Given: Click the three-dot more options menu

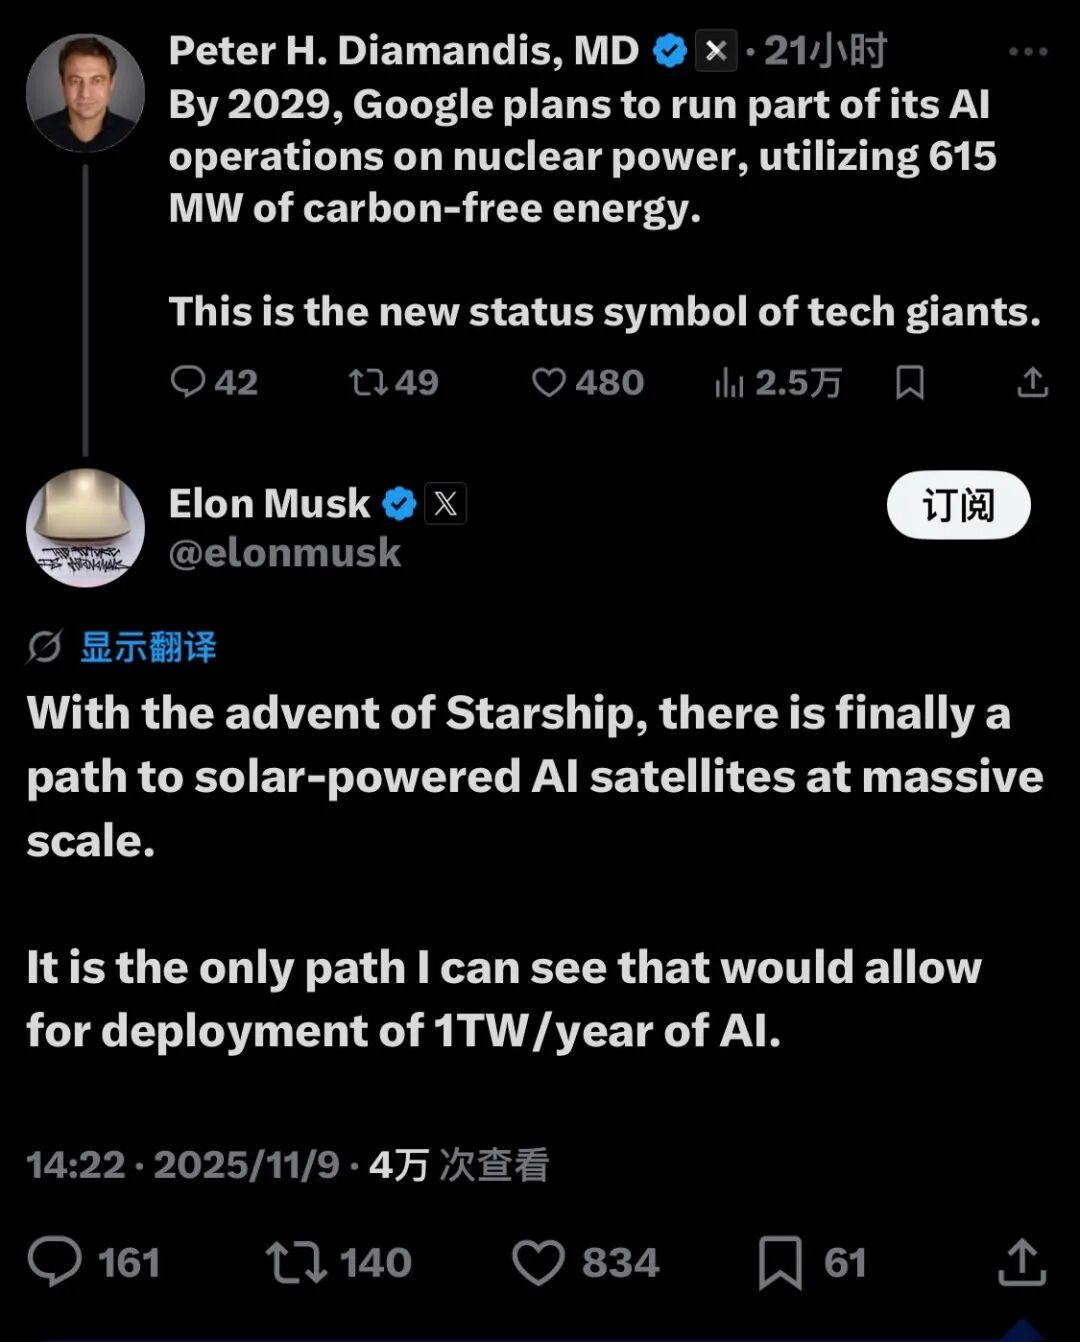Looking at the screenshot, I should coord(1028,52).
